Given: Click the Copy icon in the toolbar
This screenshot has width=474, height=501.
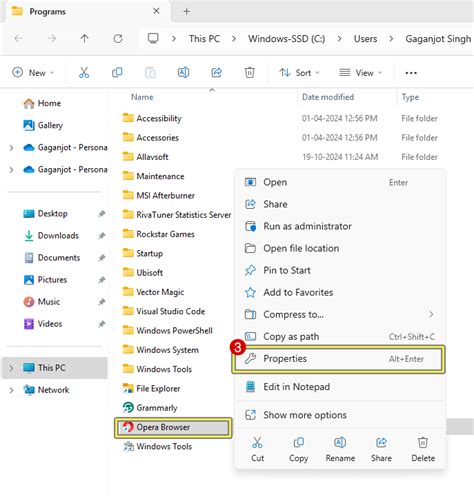Looking at the screenshot, I should (x=117, y=72).
